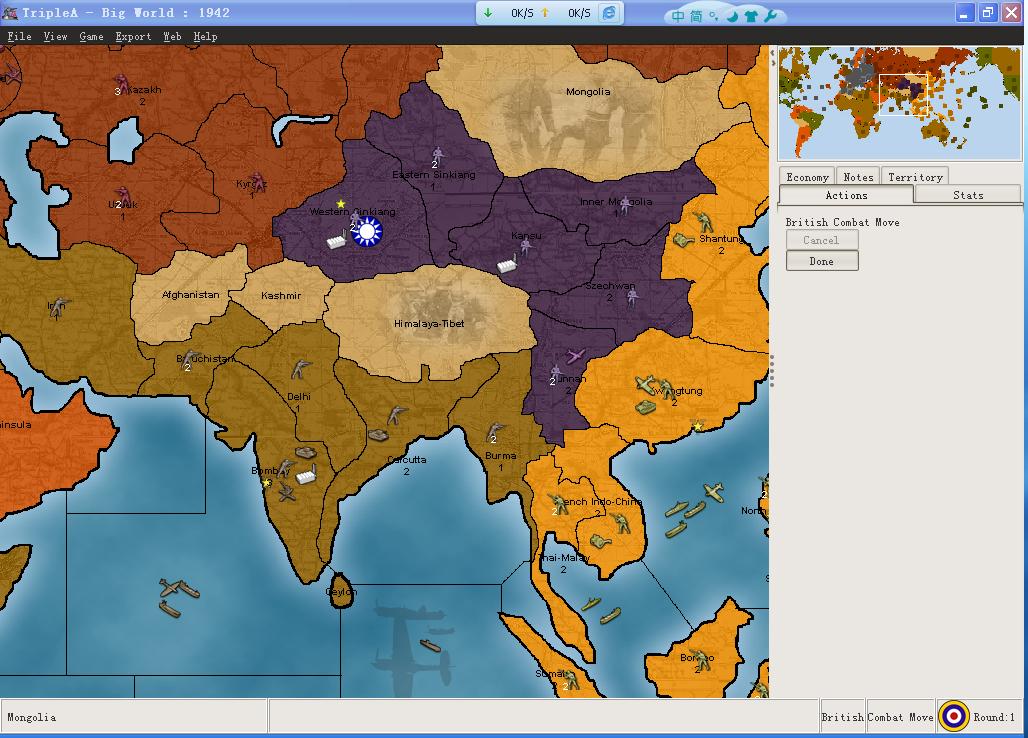The width and height of the screenshot is (1028, 738).
Task: Select the Japanese tank in Kwangtung
Action: click(646, 408)
